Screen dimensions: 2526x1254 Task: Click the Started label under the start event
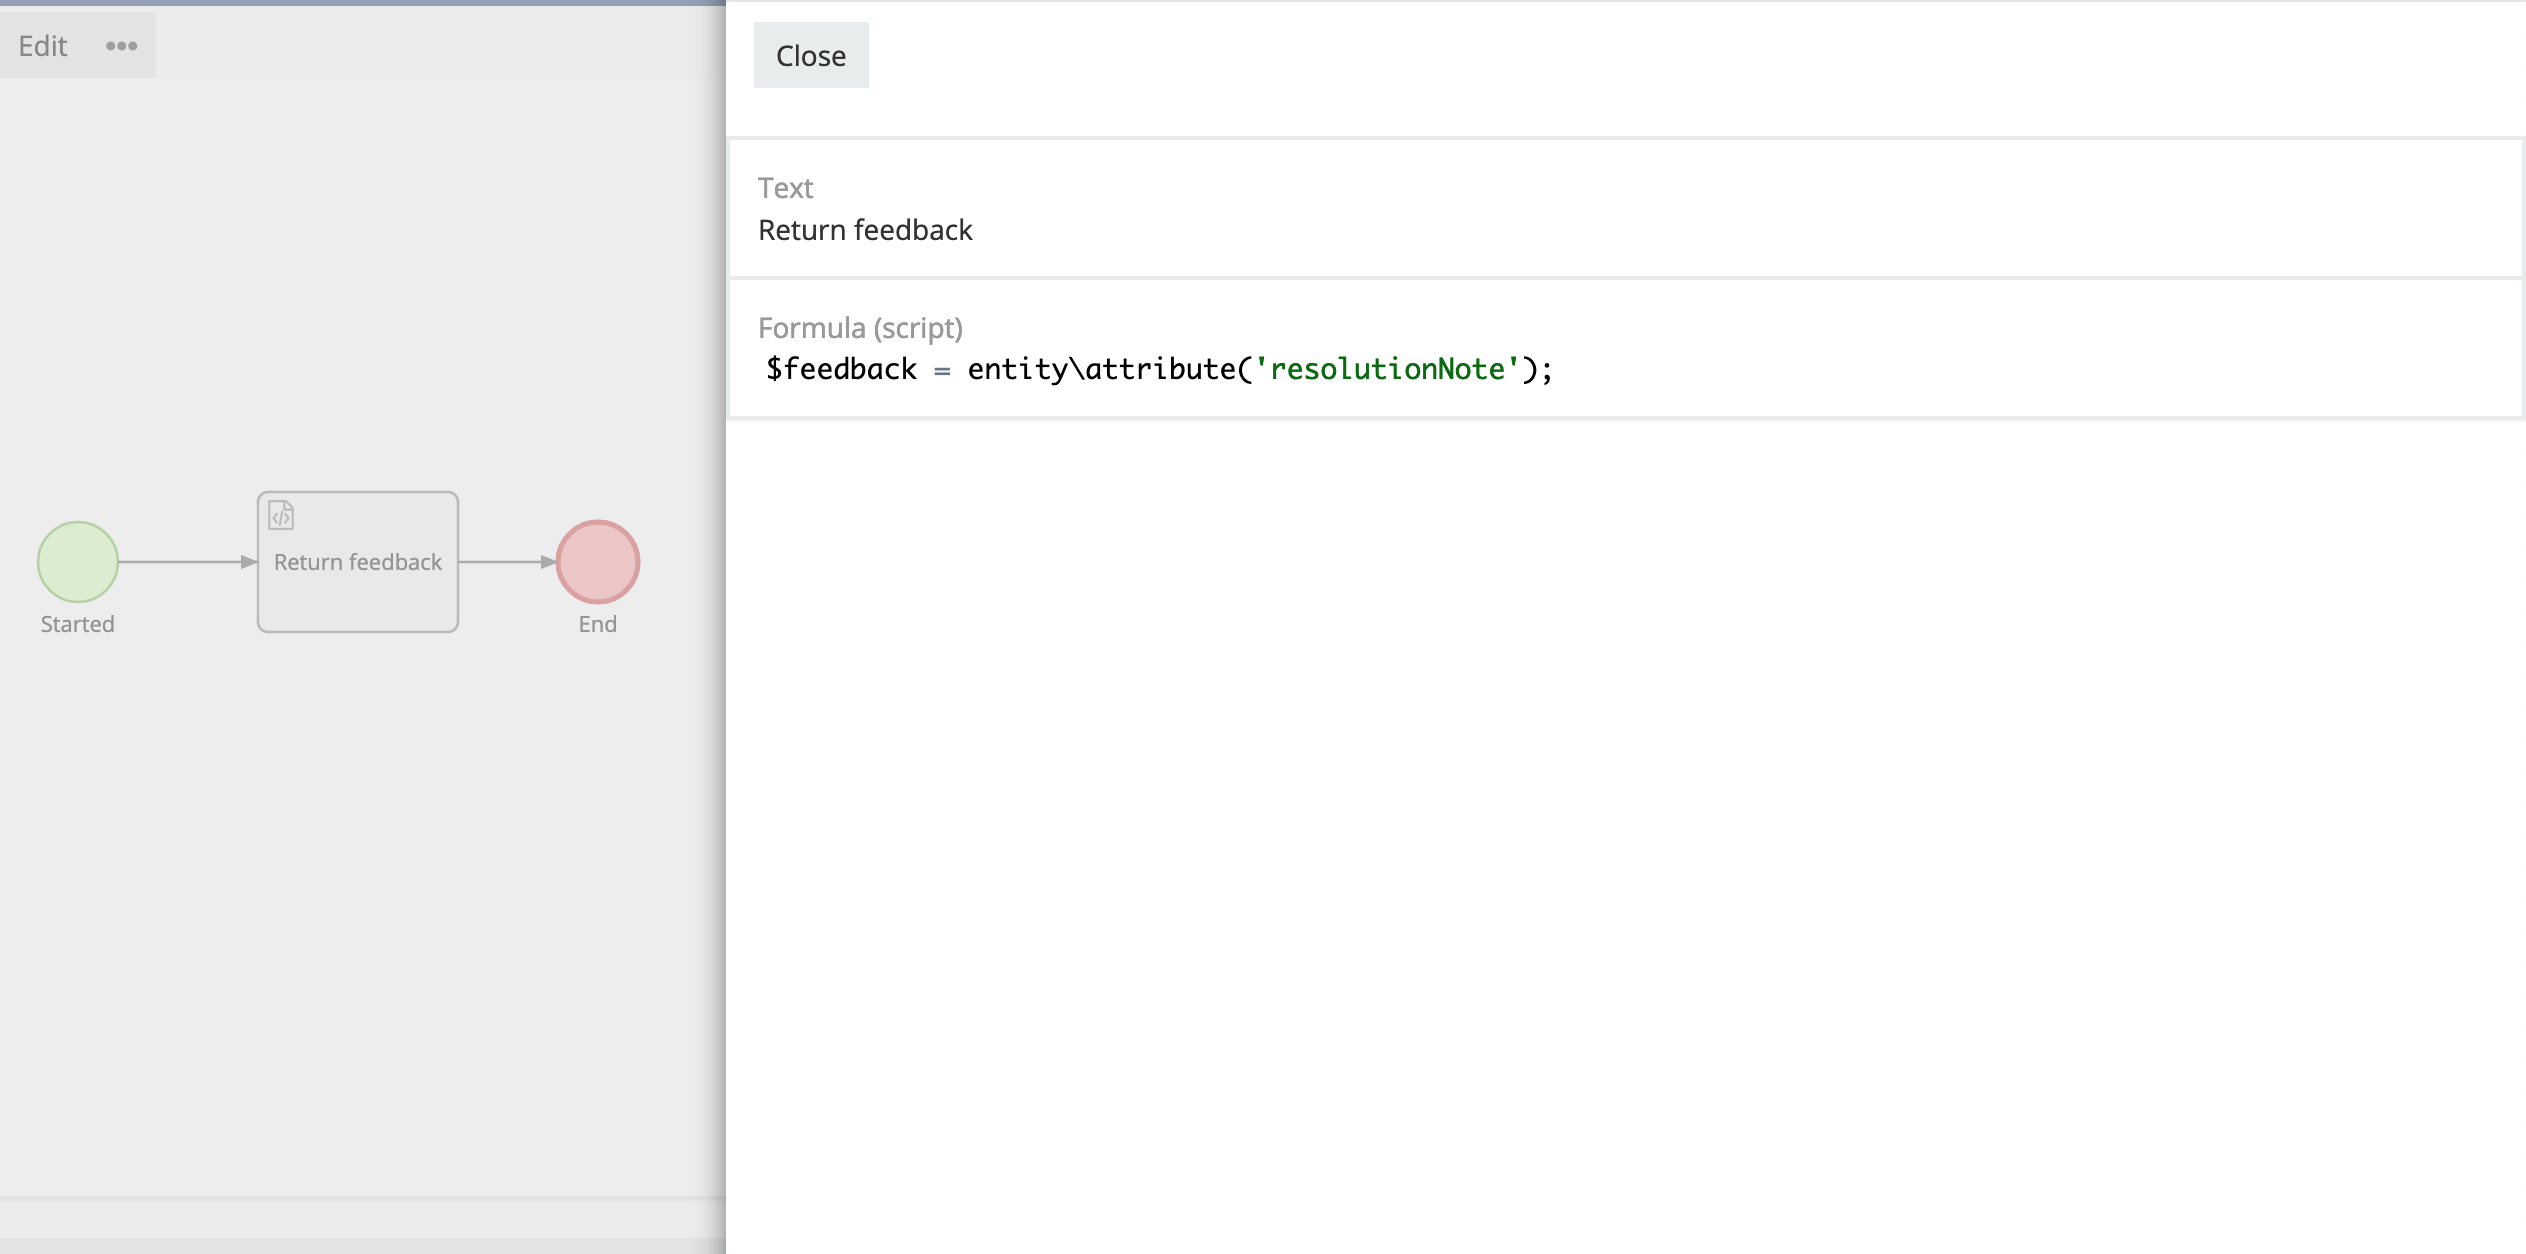click(78, 624)
